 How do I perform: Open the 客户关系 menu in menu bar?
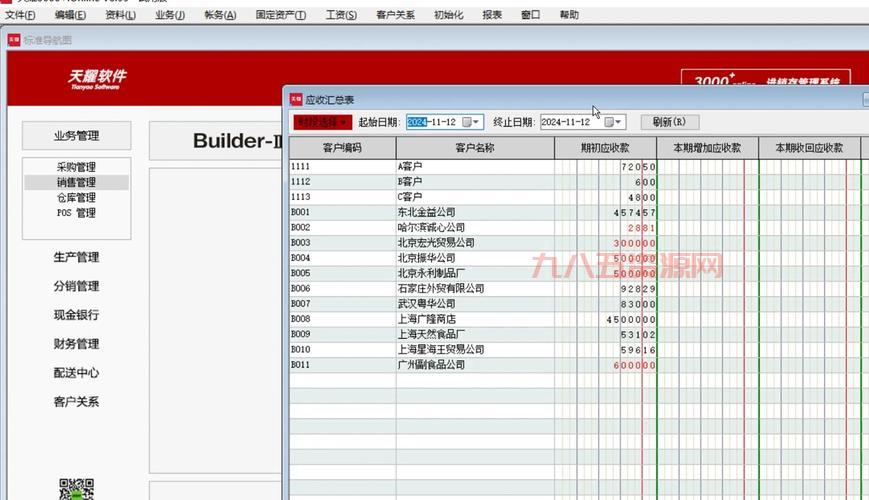[x=395, y=15]
